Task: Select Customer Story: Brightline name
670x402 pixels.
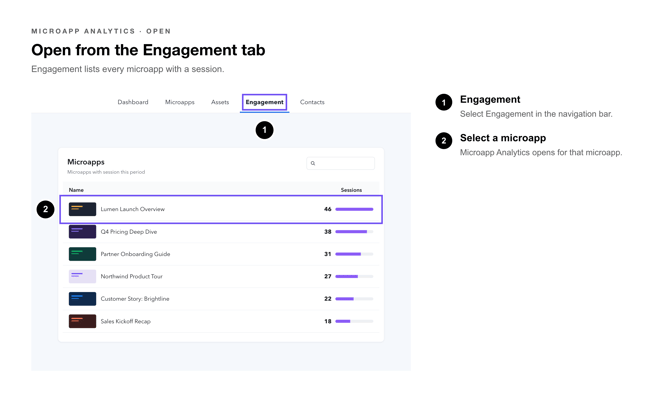Action: 135,299
